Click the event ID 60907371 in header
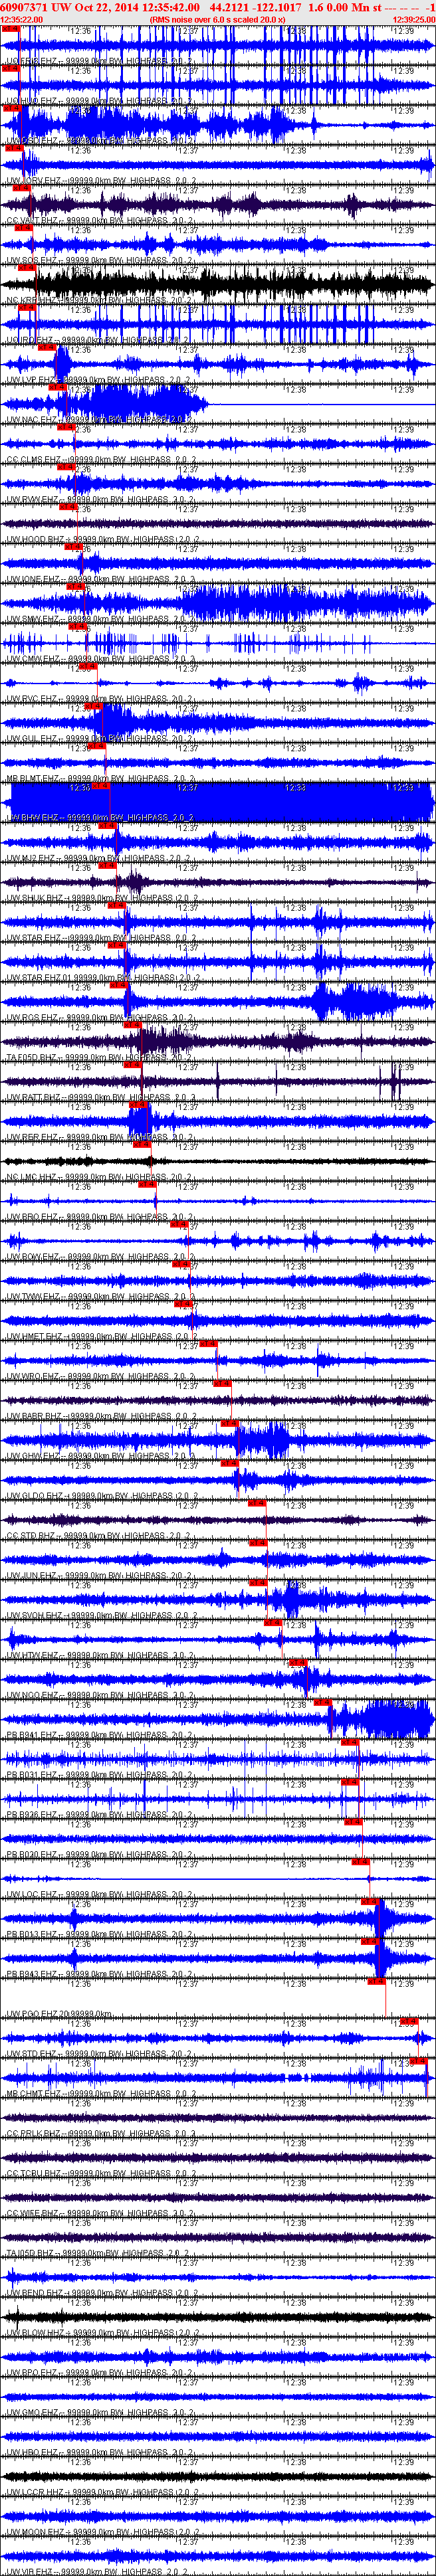 pyautogui.click(x=23, y=7)
